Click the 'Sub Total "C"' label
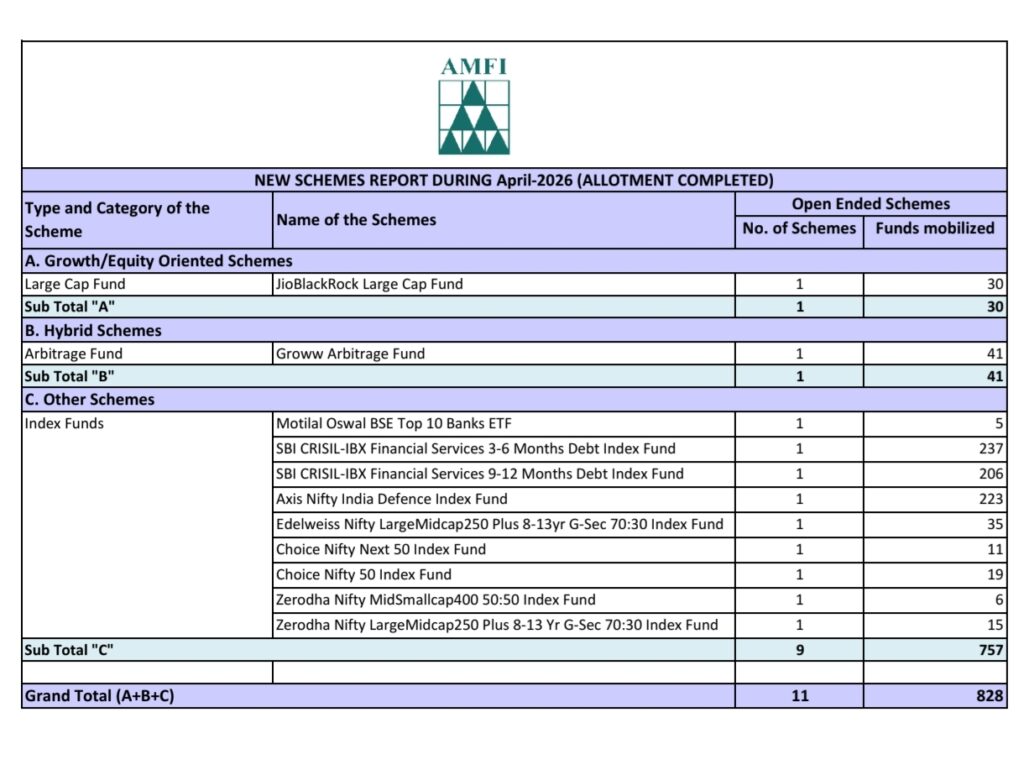The height and width of the screenshot is (770, 1024). click(69, 650)
